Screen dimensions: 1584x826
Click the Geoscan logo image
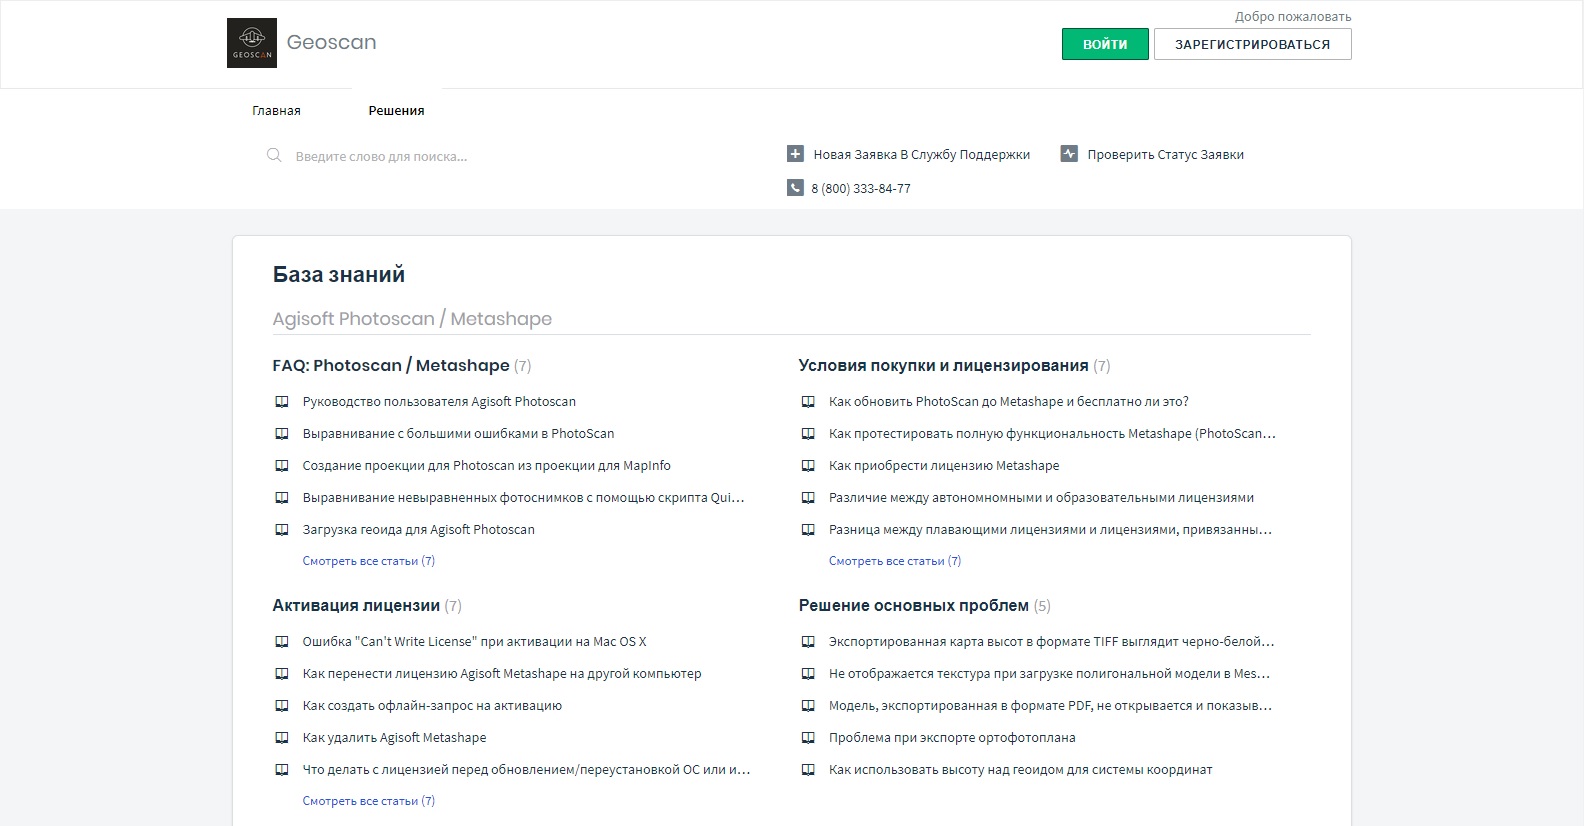pos(252,43)
